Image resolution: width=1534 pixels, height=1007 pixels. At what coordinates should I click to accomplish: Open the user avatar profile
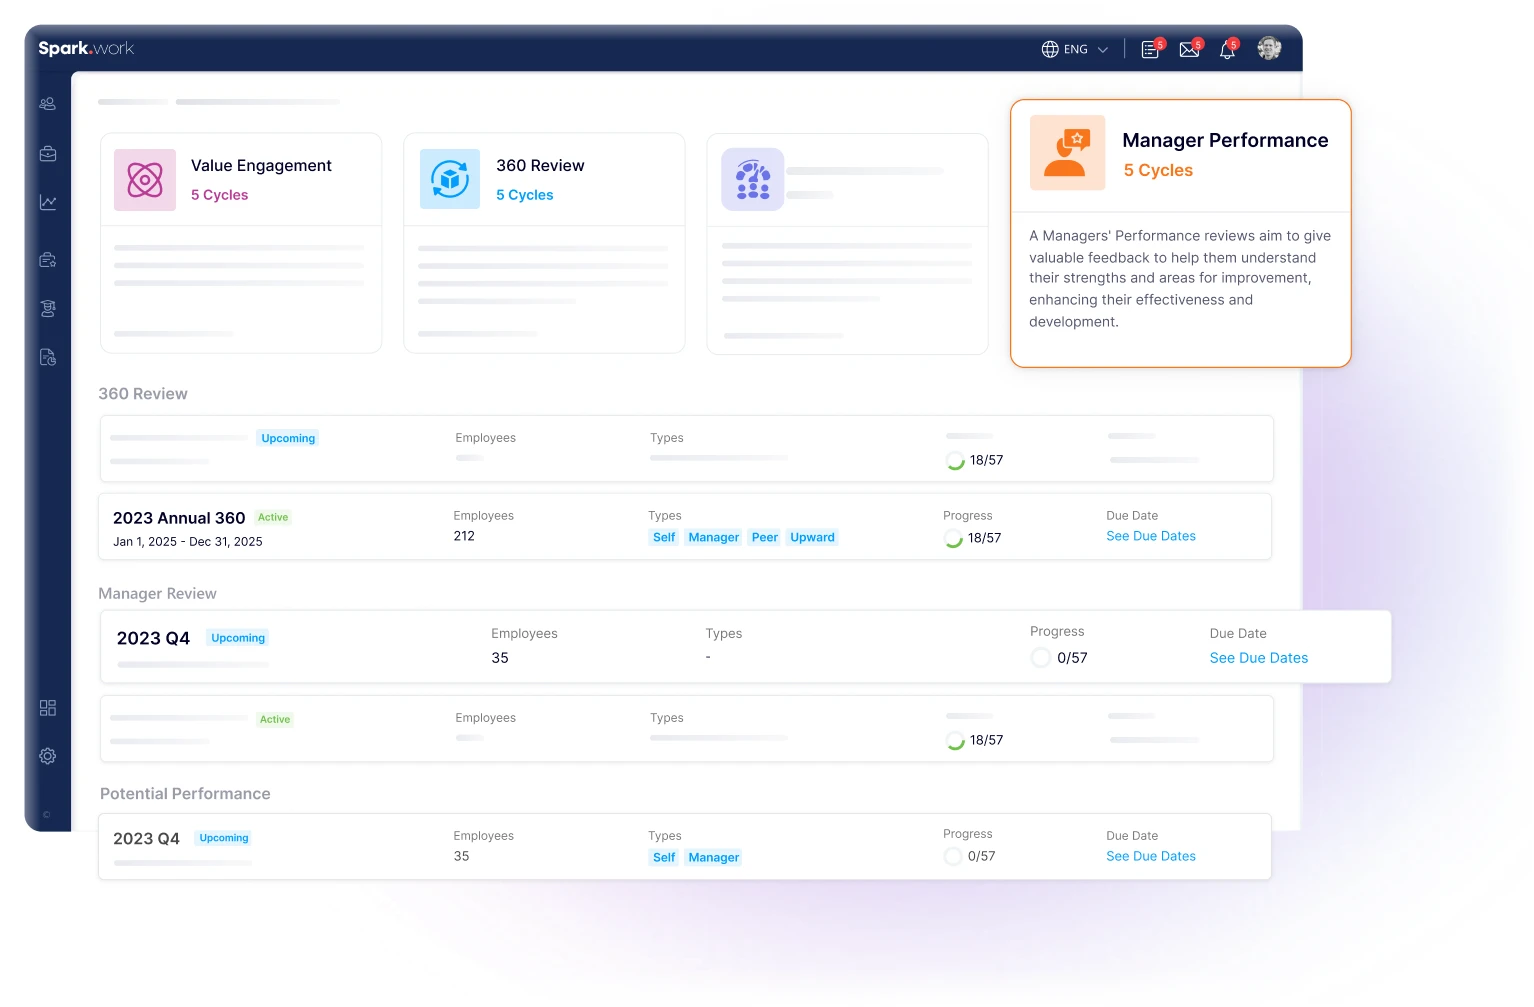click(x=1269, y=48)
